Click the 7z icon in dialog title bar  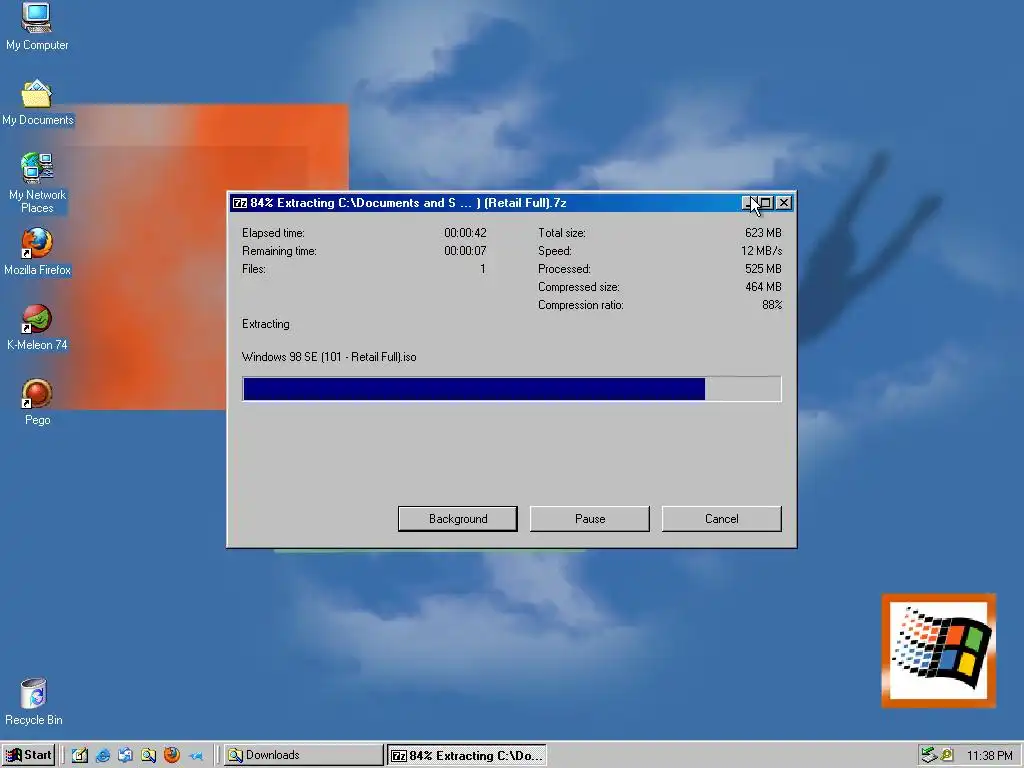coord(240,203)
